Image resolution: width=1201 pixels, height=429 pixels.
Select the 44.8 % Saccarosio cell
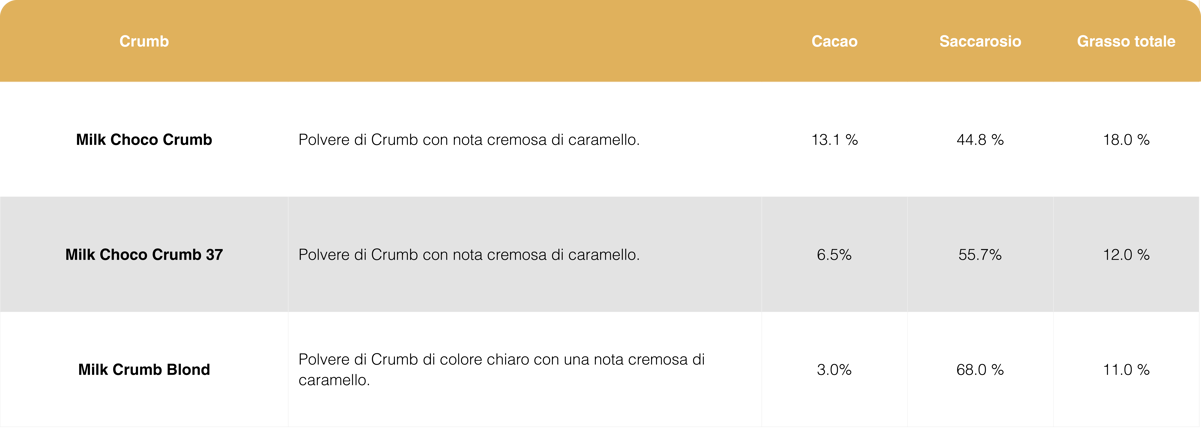coord(980,140)
